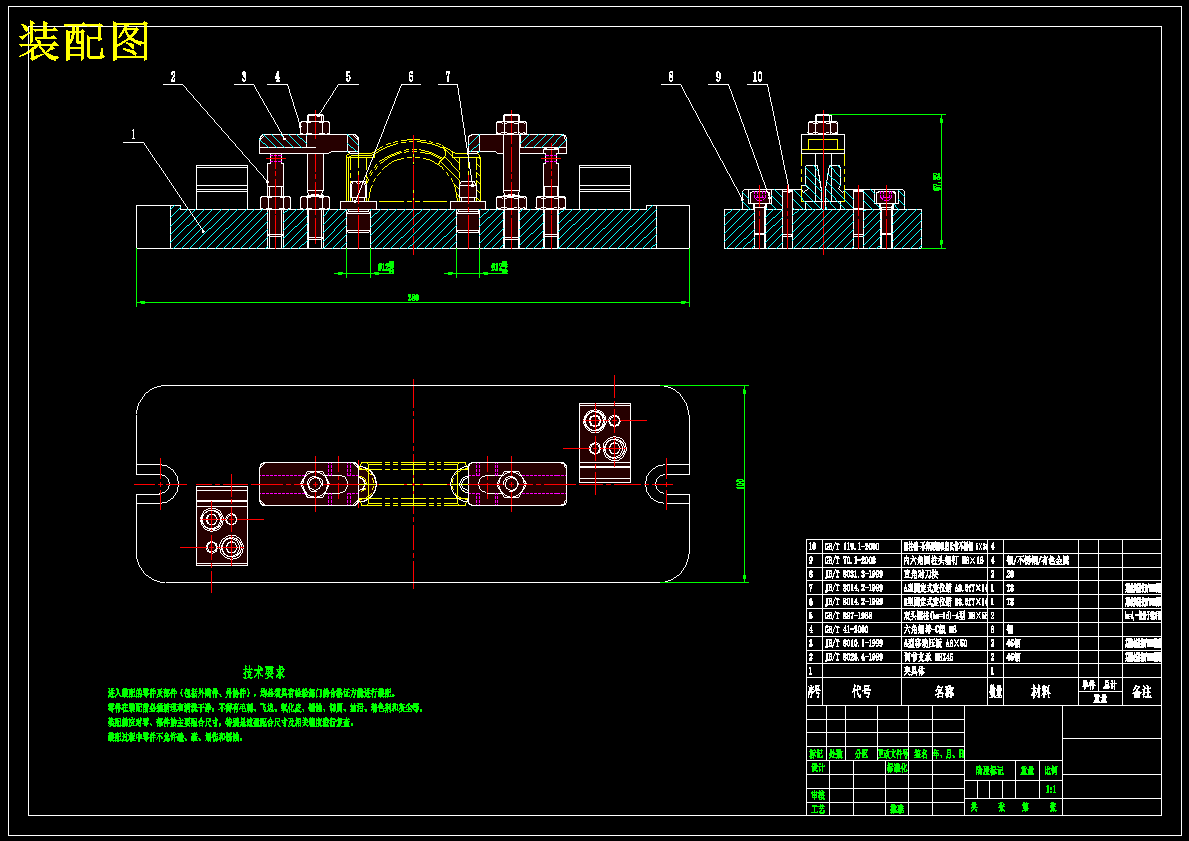Click the 夹具体 part name cell
1189x841 pixels.
click(x=915, y=671)
